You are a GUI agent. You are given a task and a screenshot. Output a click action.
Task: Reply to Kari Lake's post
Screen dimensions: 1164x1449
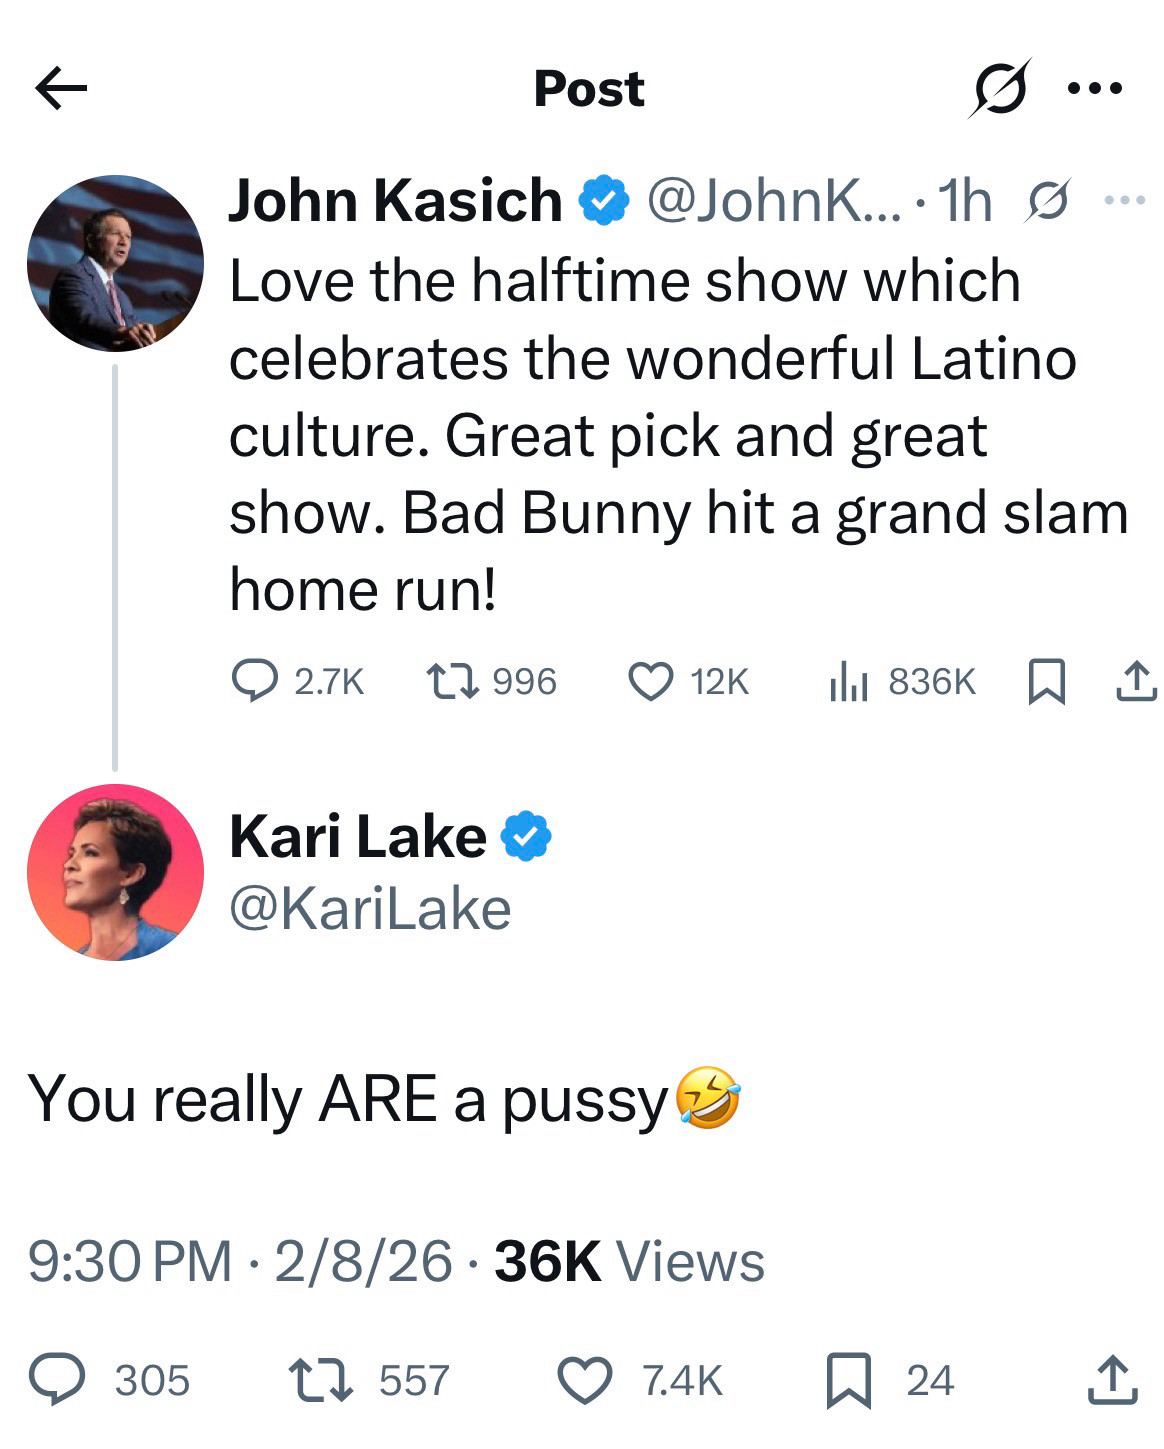60,1379
